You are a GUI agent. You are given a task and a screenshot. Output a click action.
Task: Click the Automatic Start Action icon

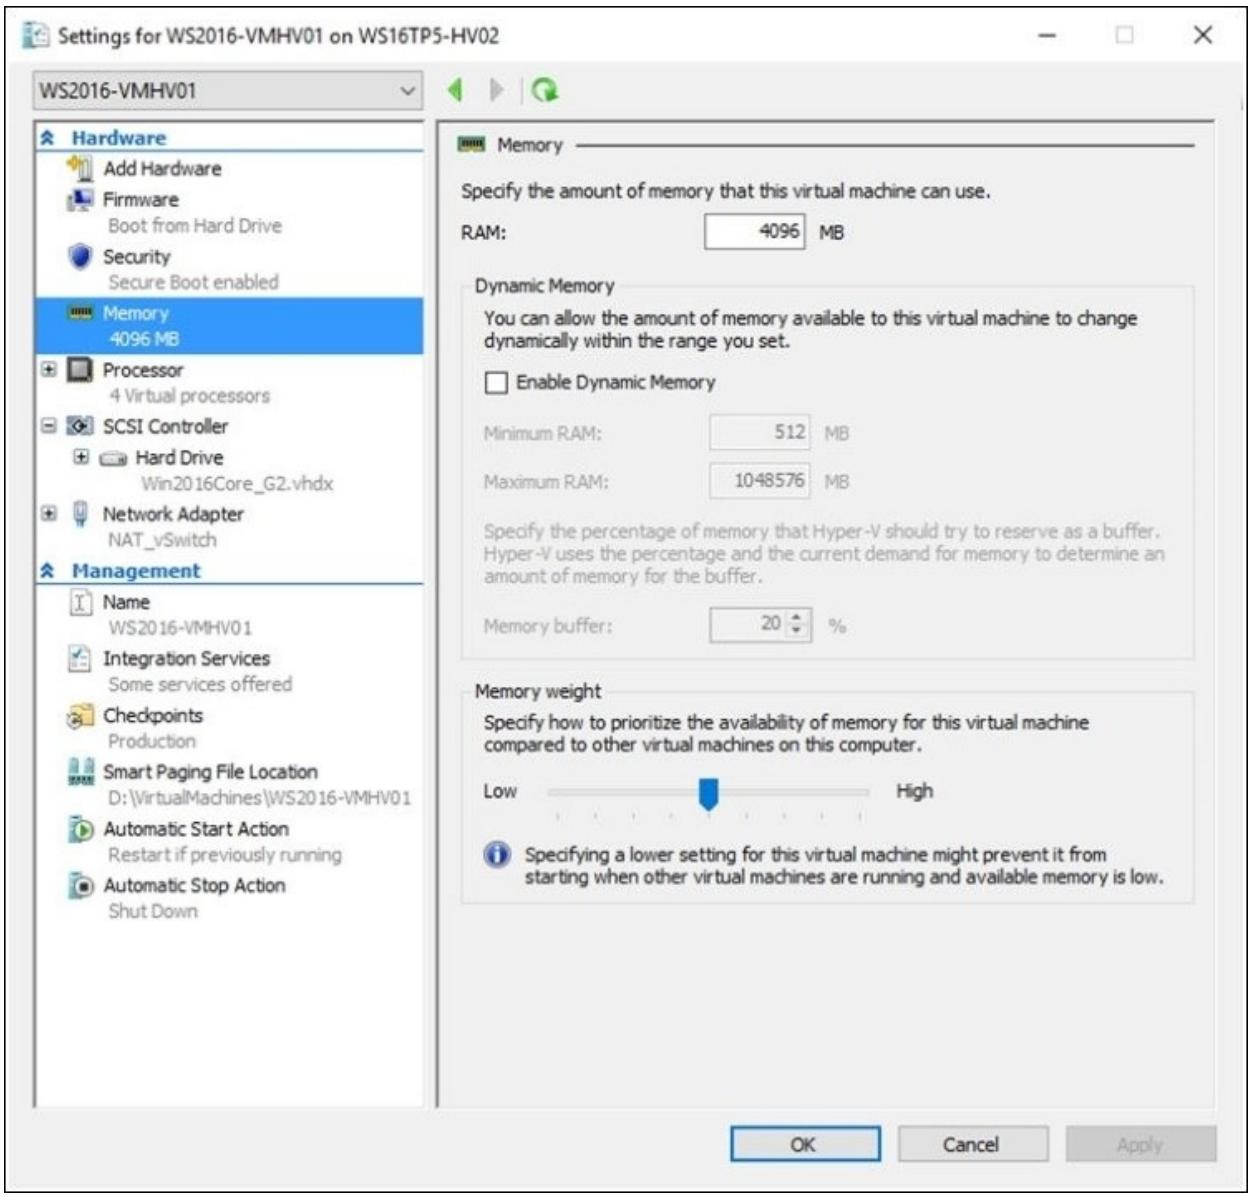coord(80,829)
